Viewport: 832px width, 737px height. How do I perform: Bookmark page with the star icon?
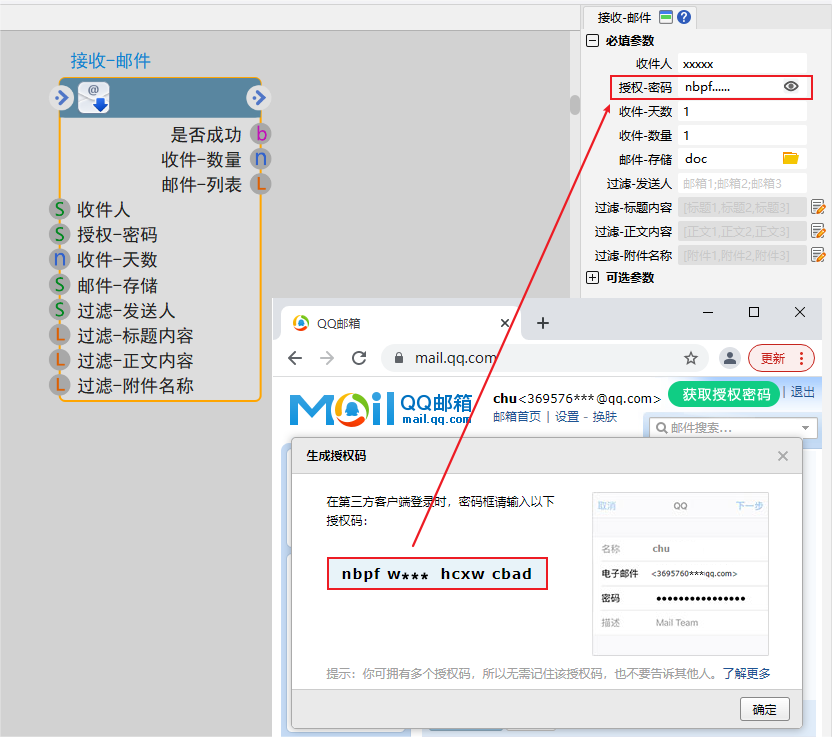pos(691,358)
